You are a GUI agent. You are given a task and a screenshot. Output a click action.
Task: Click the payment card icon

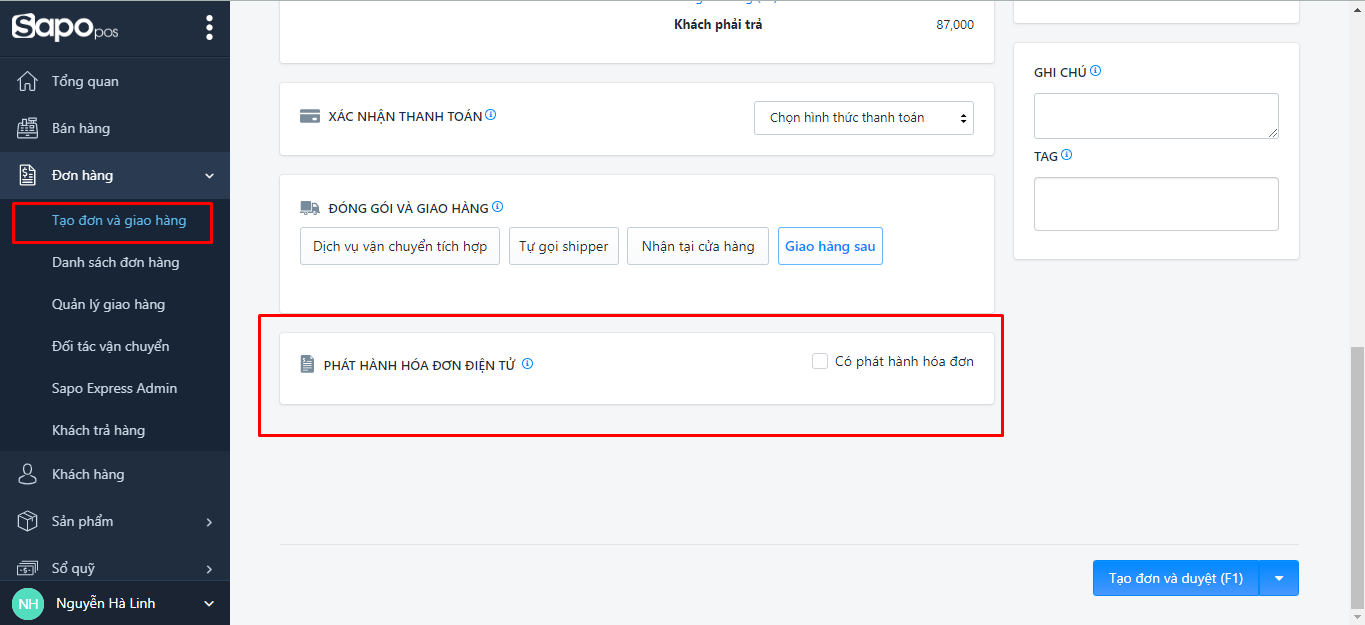tap(310, 116)
